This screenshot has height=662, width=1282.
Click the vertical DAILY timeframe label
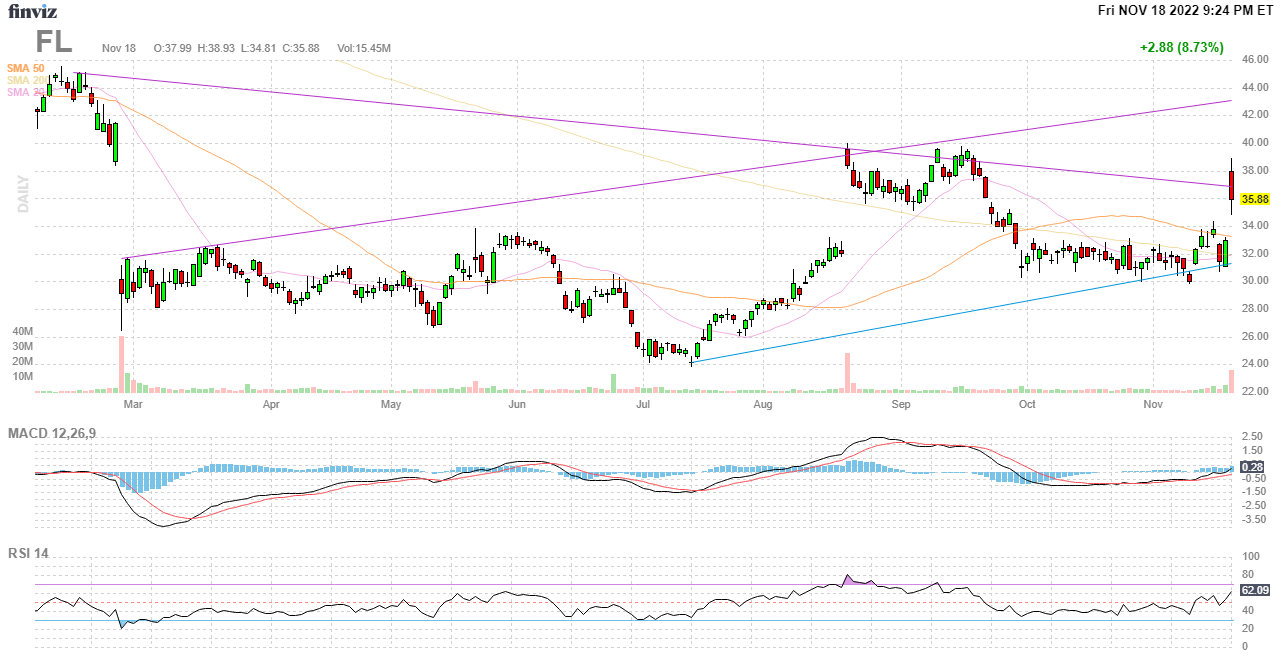pyautogui.click(x=22, y=194)
